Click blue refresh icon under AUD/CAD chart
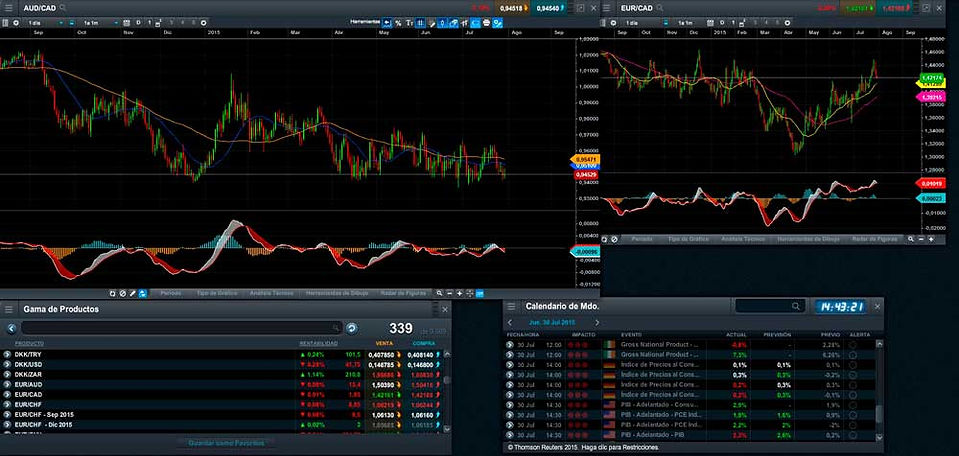The height and width of the screenshot is (456, 959). (x=143, y=293)
